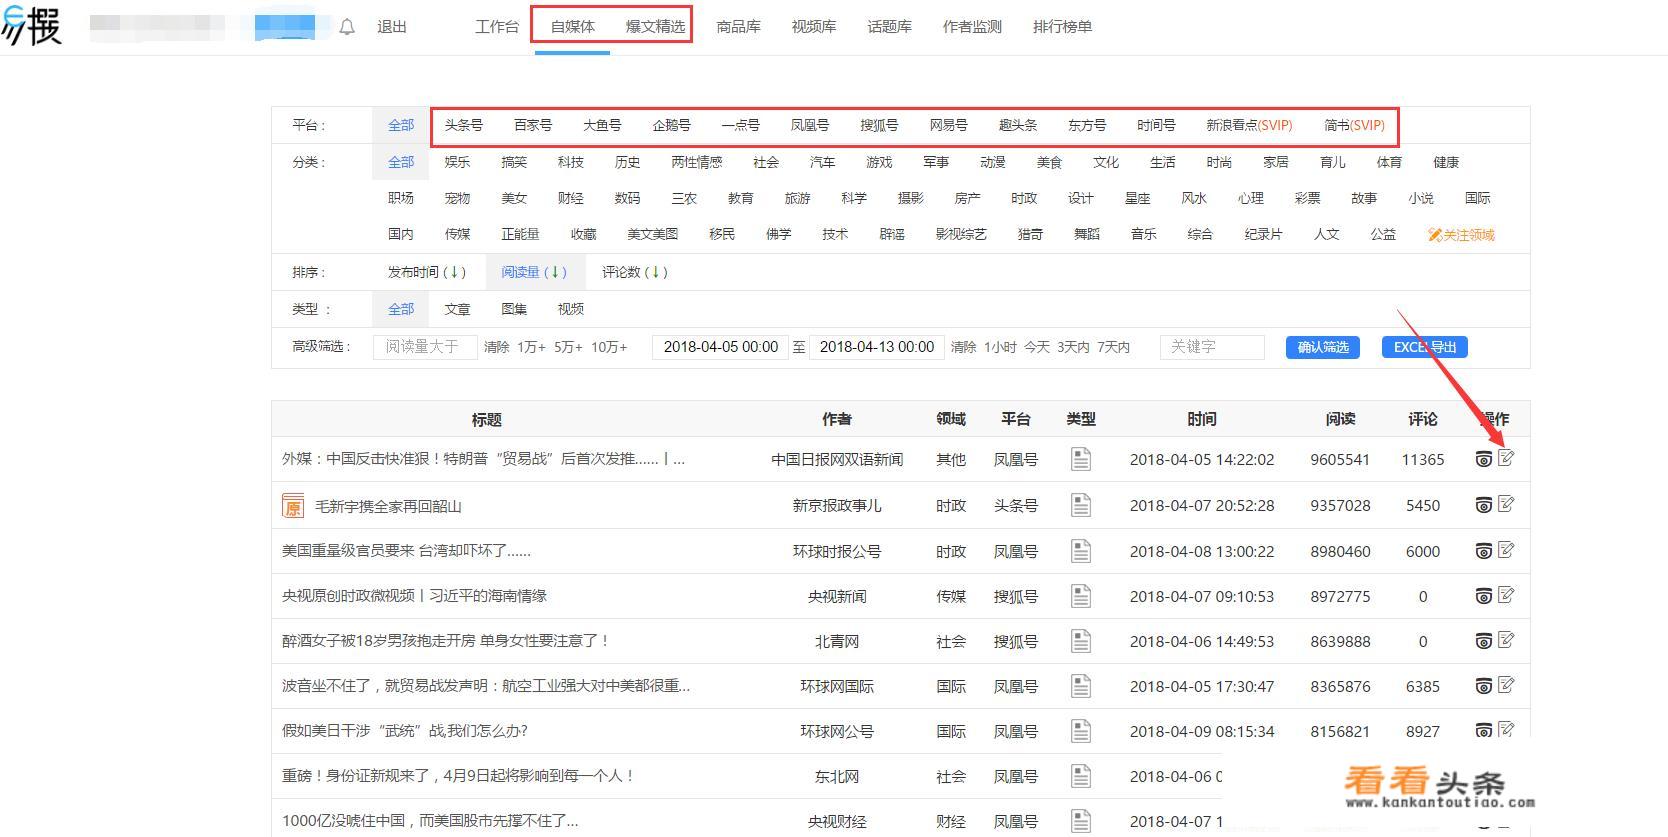
Task: Click 退出 to log out
Action: pyautogui.click(x=392, y=27)
